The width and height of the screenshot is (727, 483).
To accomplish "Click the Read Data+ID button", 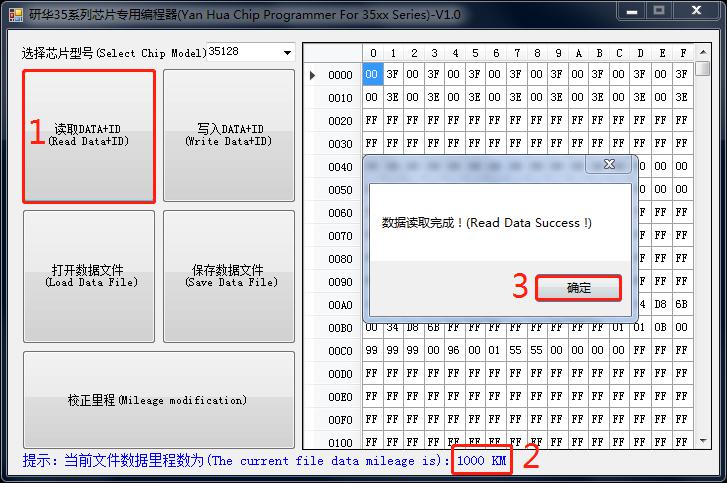I will (89, 136).
